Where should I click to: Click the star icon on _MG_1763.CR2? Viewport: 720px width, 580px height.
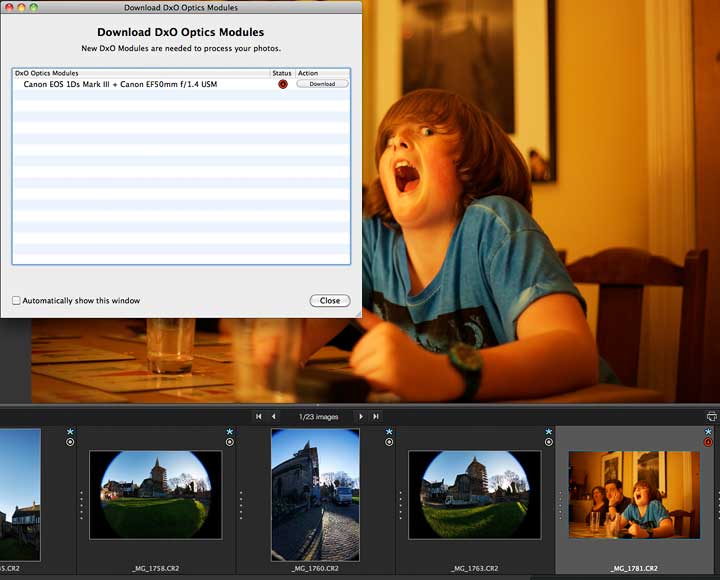pyautogui.click(x=549, y=432)
